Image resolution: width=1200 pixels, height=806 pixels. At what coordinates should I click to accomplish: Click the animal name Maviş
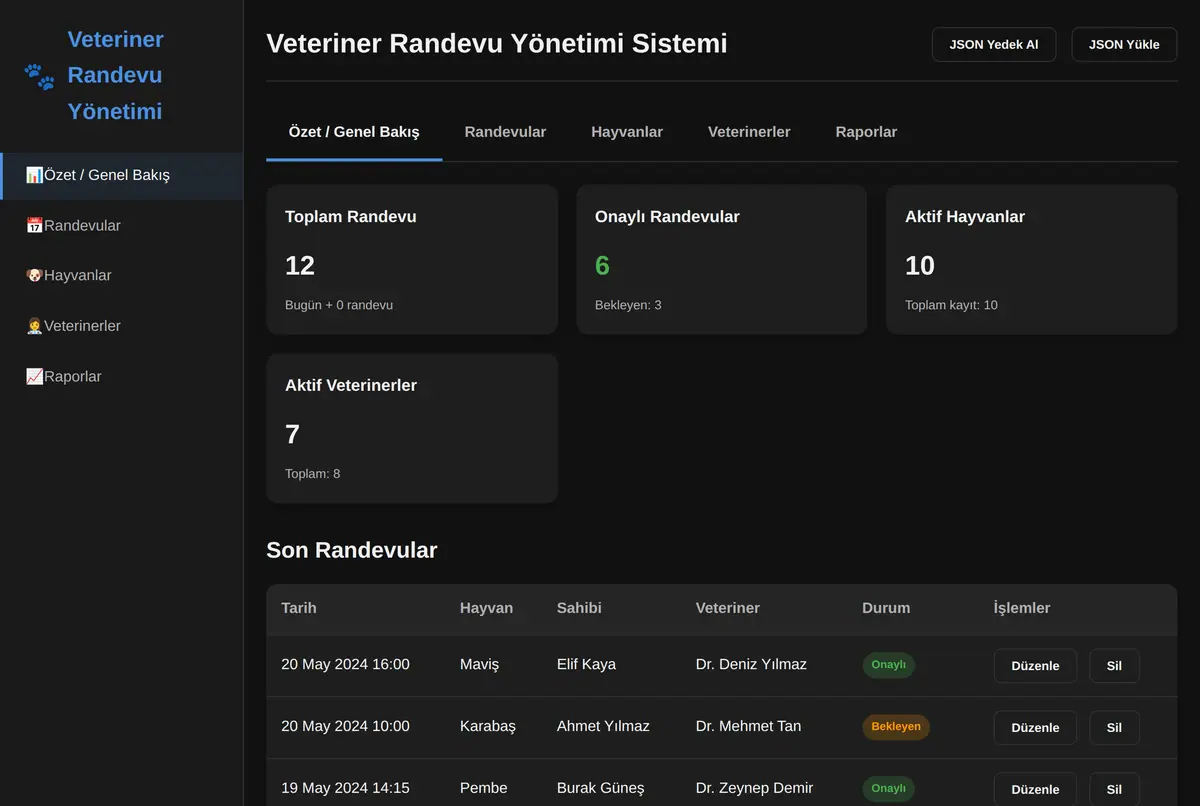479,665
